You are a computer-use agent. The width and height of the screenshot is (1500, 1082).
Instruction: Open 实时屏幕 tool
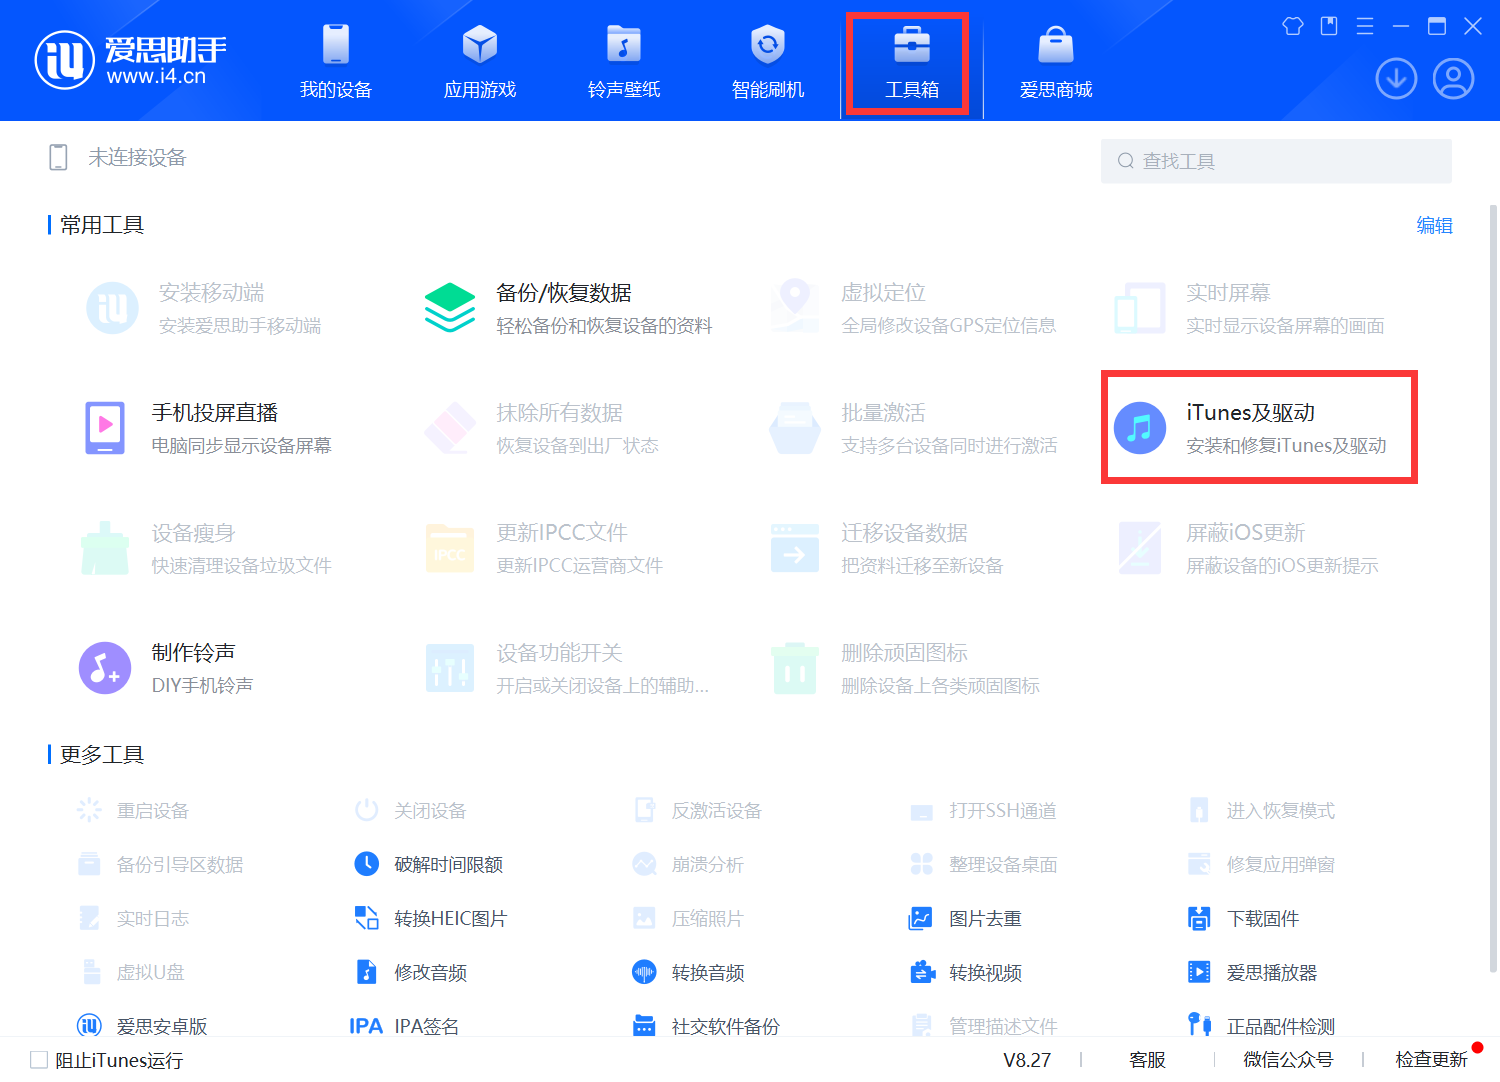click(x=1250, y=308)
